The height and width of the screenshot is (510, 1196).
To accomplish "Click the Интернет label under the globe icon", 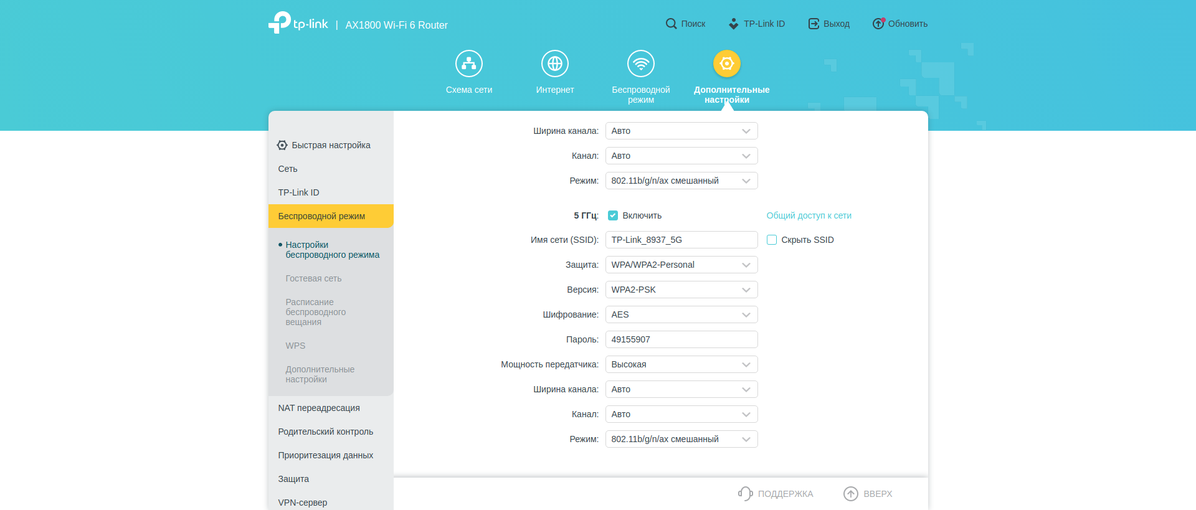I will tap(555, 90).
